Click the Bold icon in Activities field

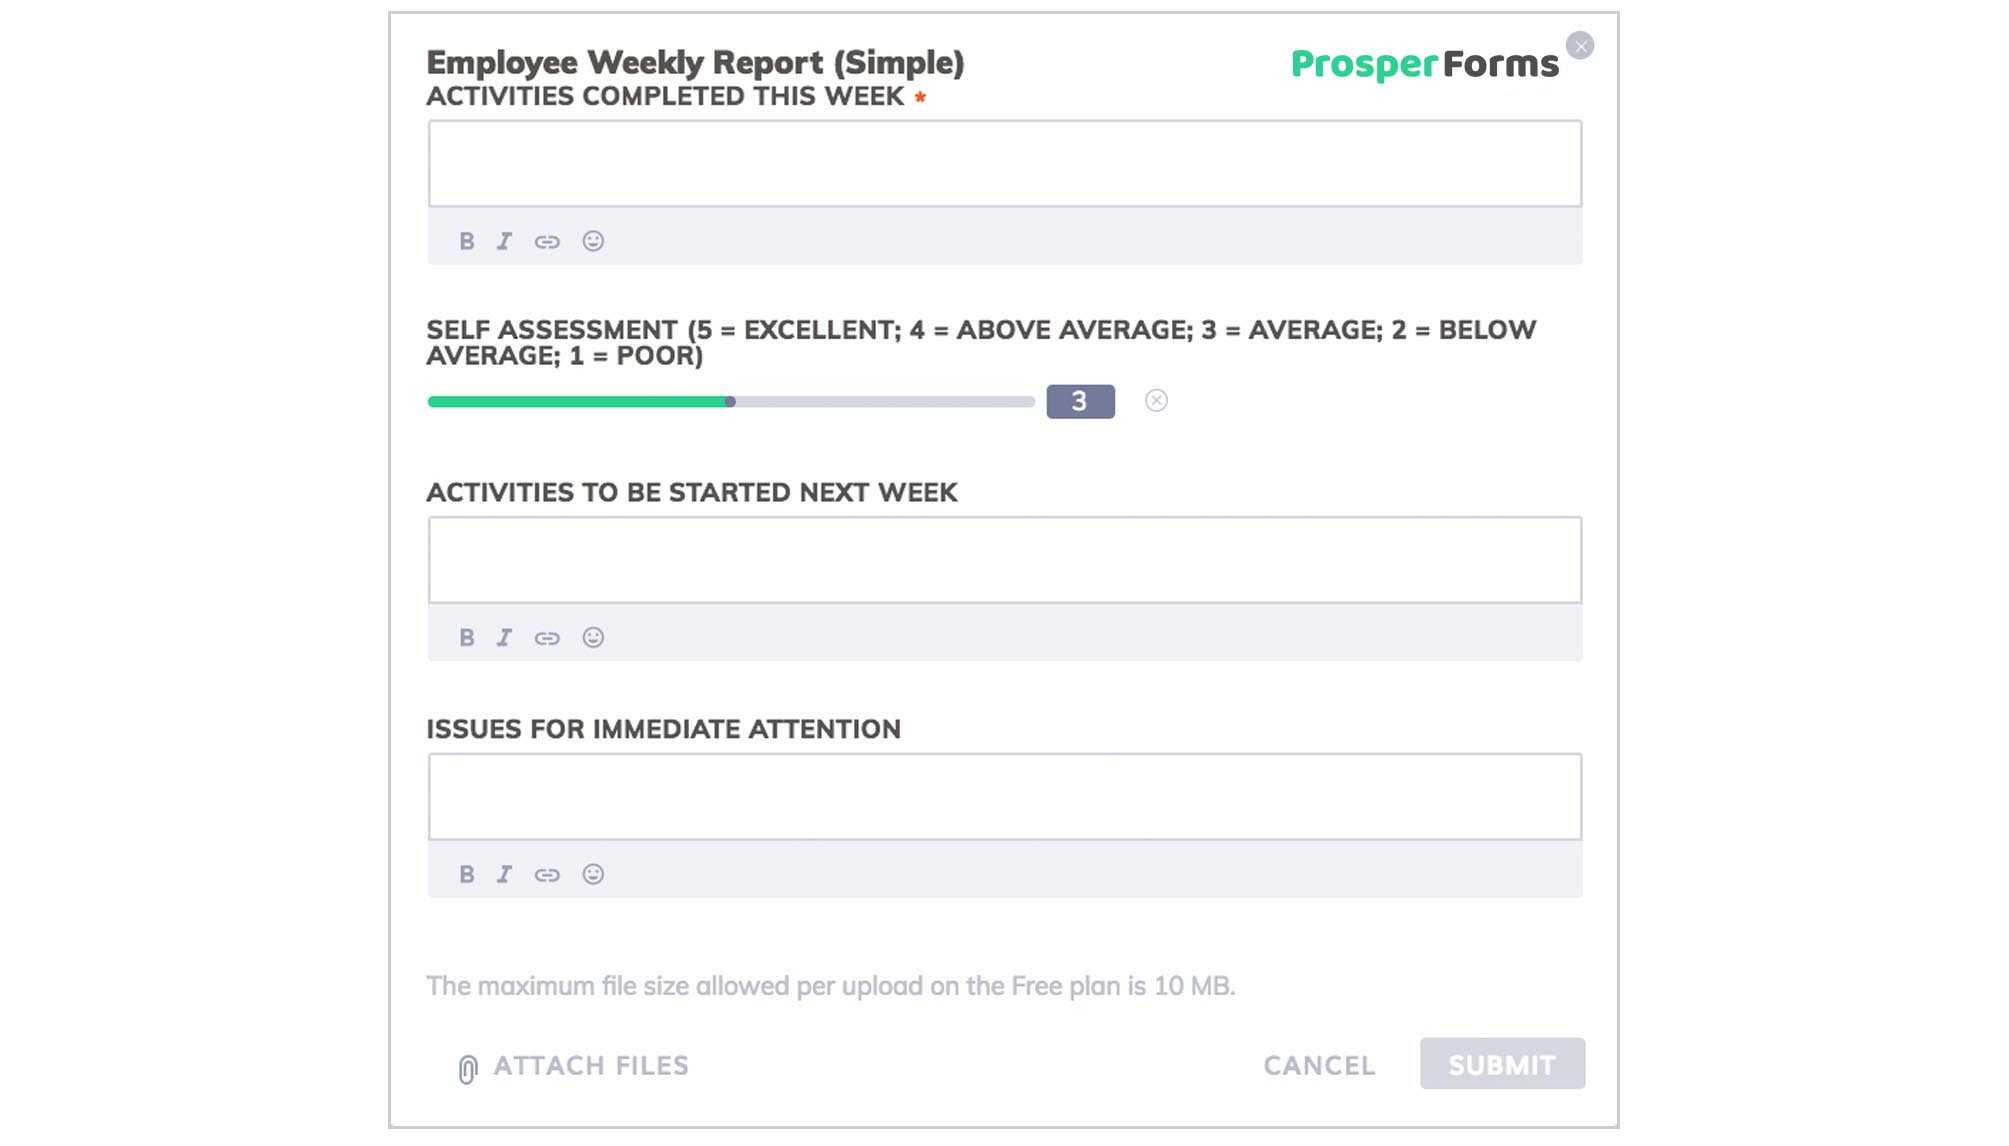[468, 240]
